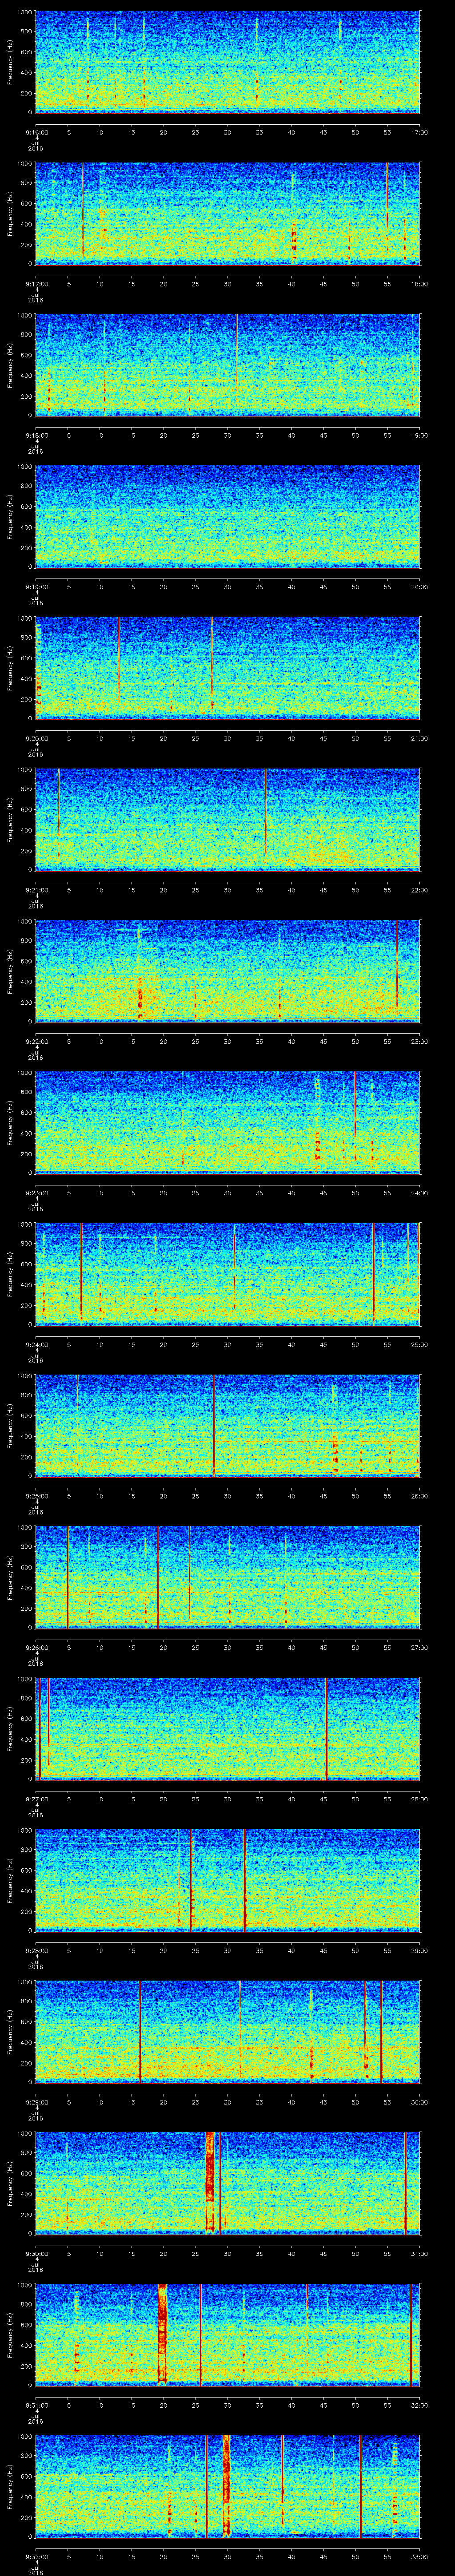Select the spectrogram panel starting at 9:25:00
Image resolution: width=455 pixels, height=2576 pixels.
pyautogui.click(x=228, y=1425)
